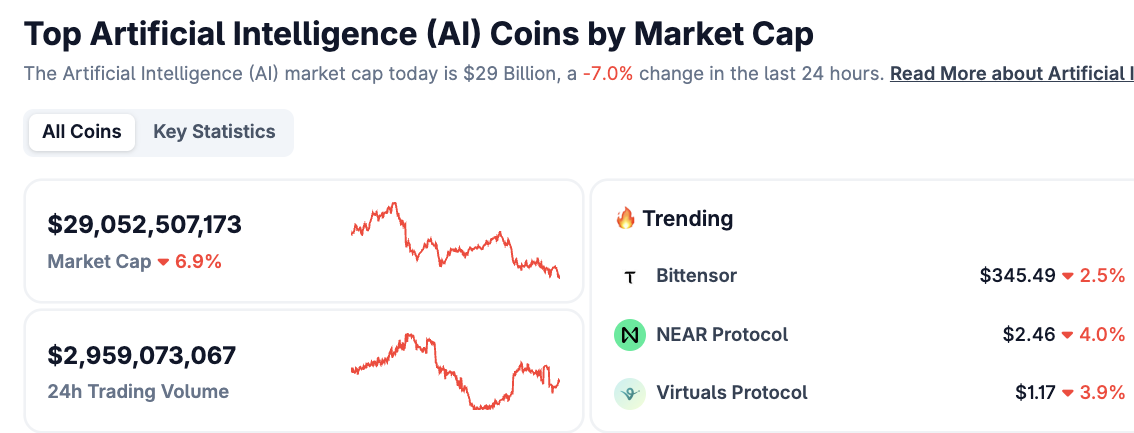Click the Bittensor coin icon

click(x=629, y=277)
